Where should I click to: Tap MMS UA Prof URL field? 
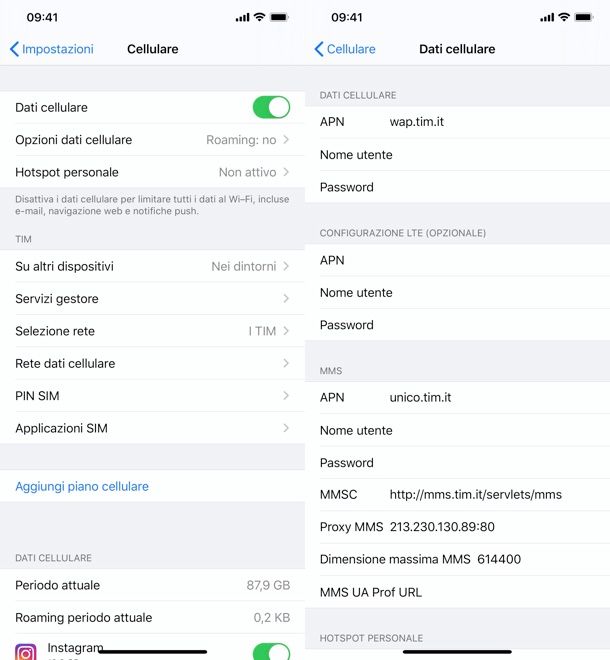tap(457, 592)
